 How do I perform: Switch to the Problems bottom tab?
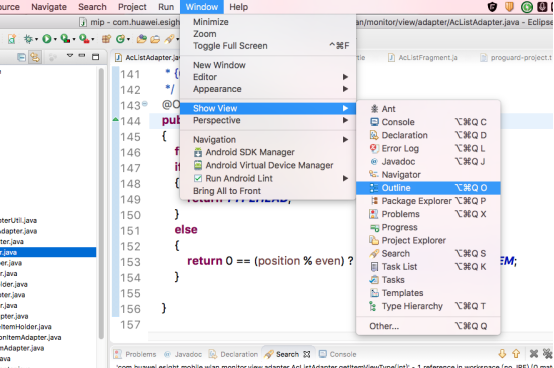(x=135, y=354)
